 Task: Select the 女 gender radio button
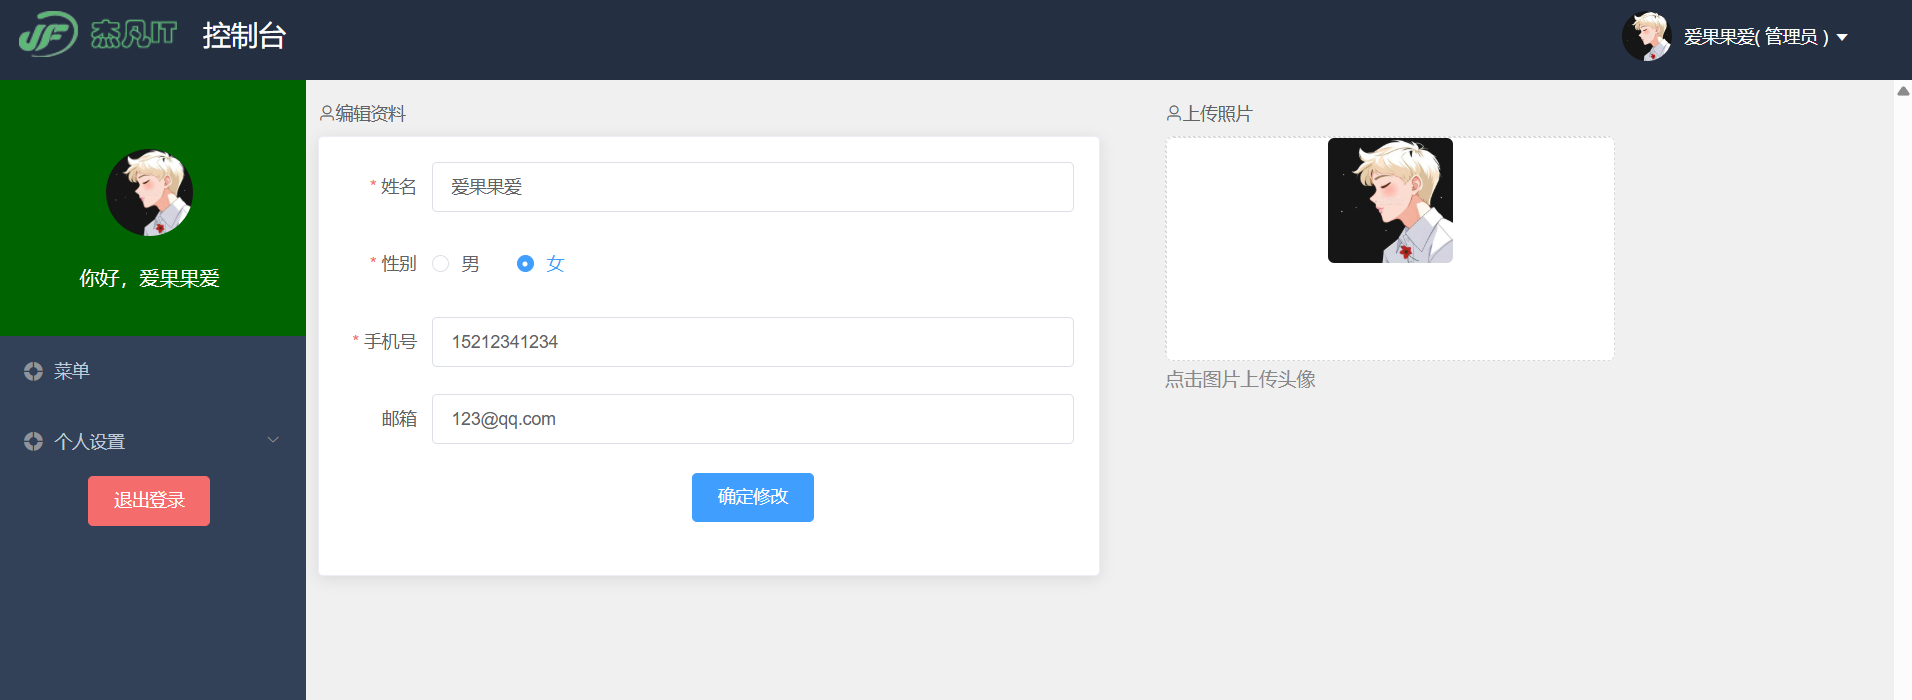click(525, 264)
